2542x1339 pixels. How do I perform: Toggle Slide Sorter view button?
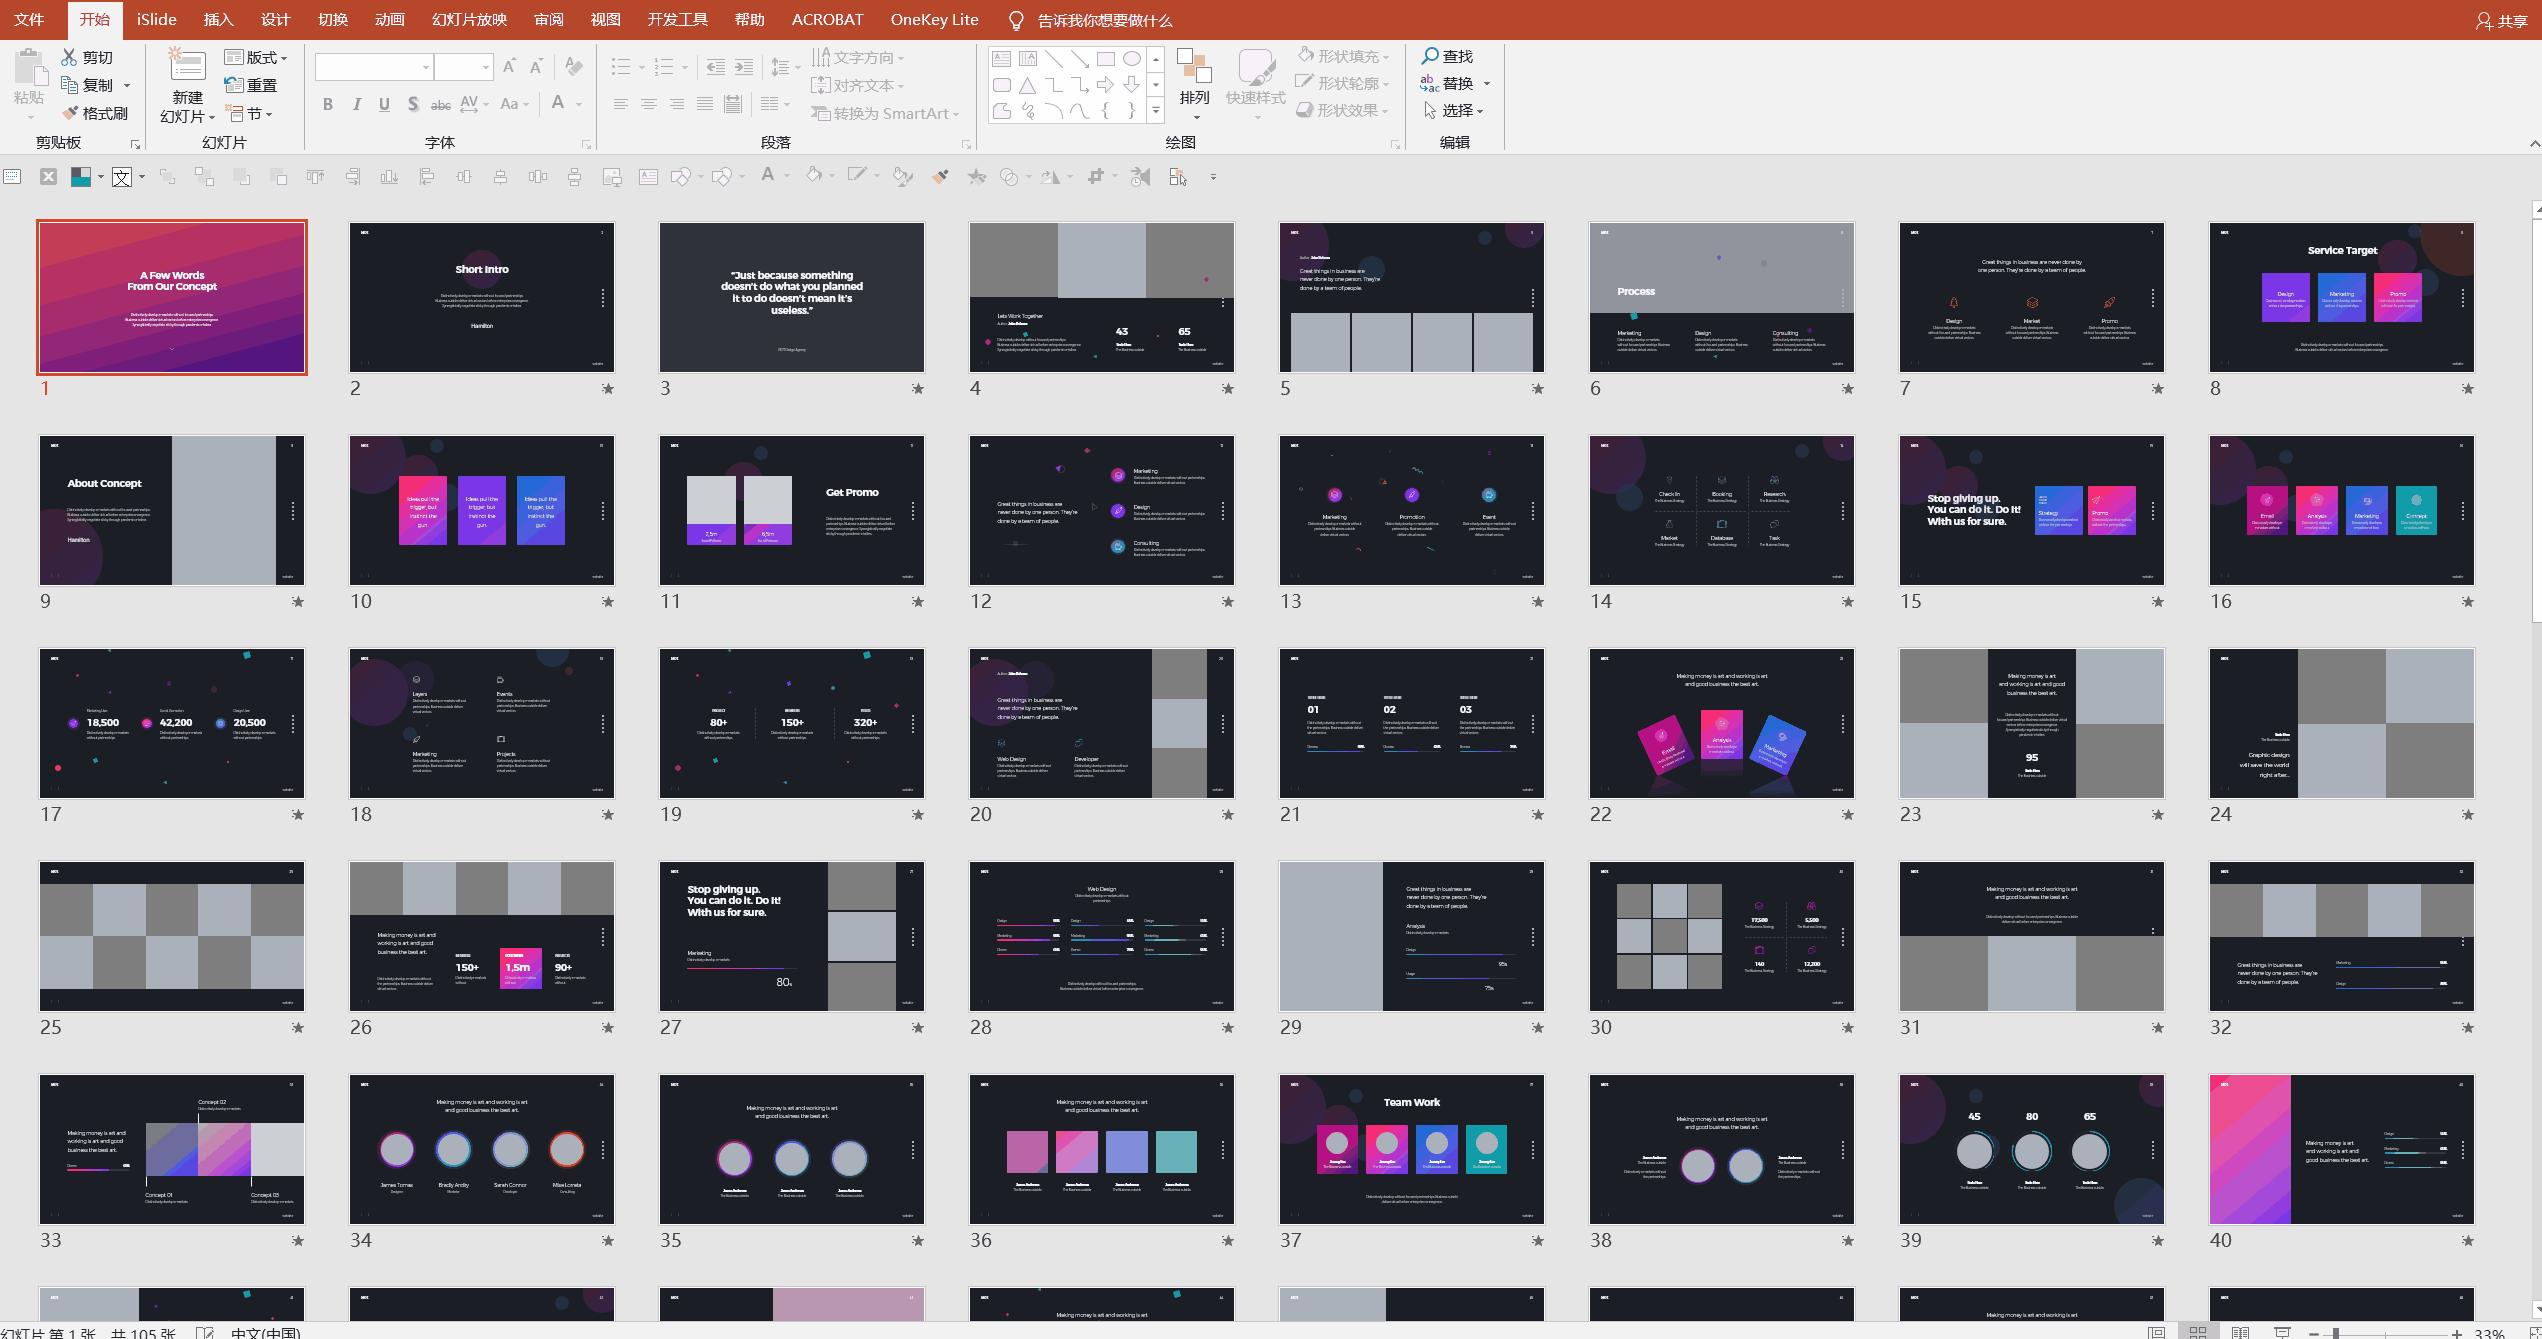pyautogui.click(x=2198, y=1332)
